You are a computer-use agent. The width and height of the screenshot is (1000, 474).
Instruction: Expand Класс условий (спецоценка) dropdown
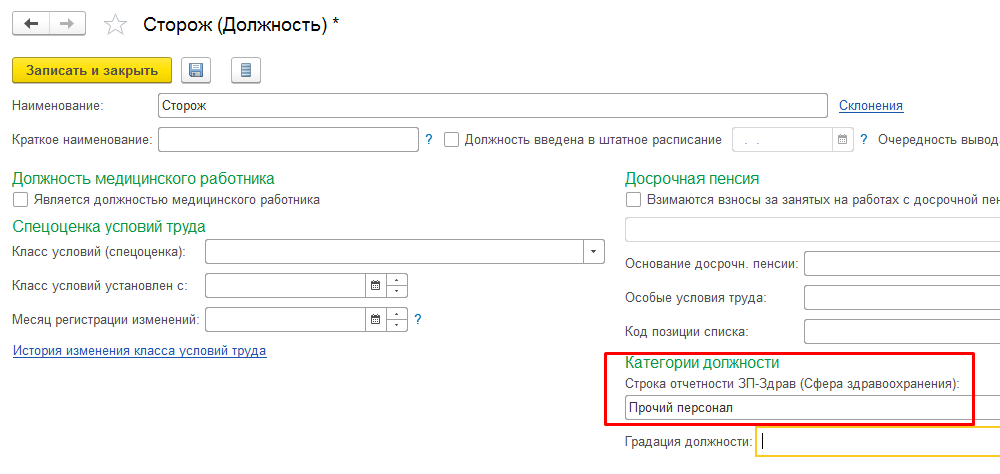pos(595,251)
